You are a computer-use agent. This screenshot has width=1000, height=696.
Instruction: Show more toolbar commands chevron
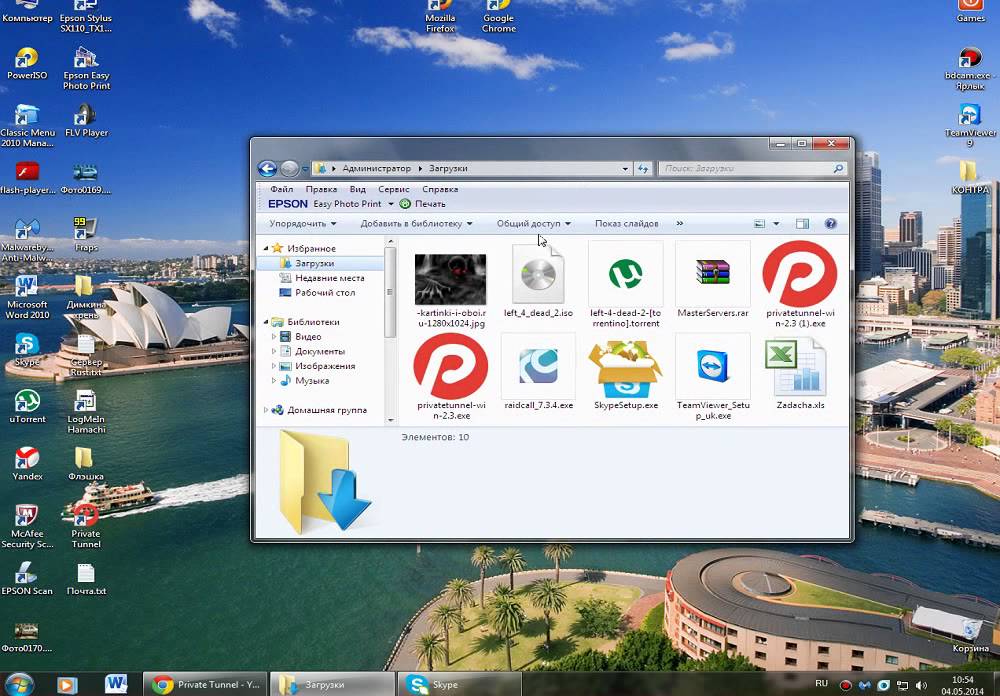pos(680,223)
